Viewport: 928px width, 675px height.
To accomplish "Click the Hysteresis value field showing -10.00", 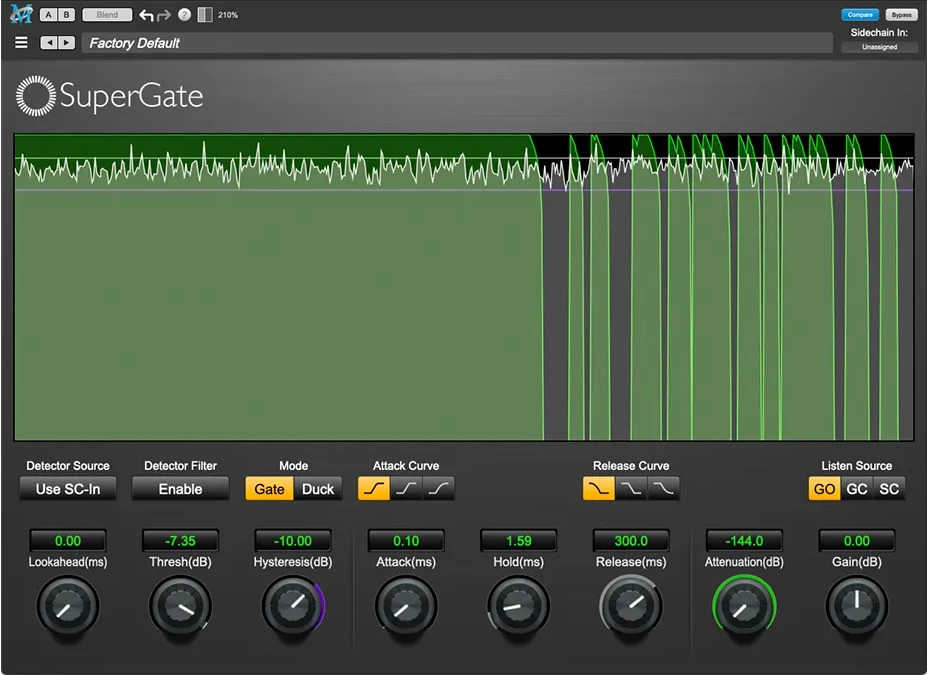I will pyautogui.click(x=293, y=541).
